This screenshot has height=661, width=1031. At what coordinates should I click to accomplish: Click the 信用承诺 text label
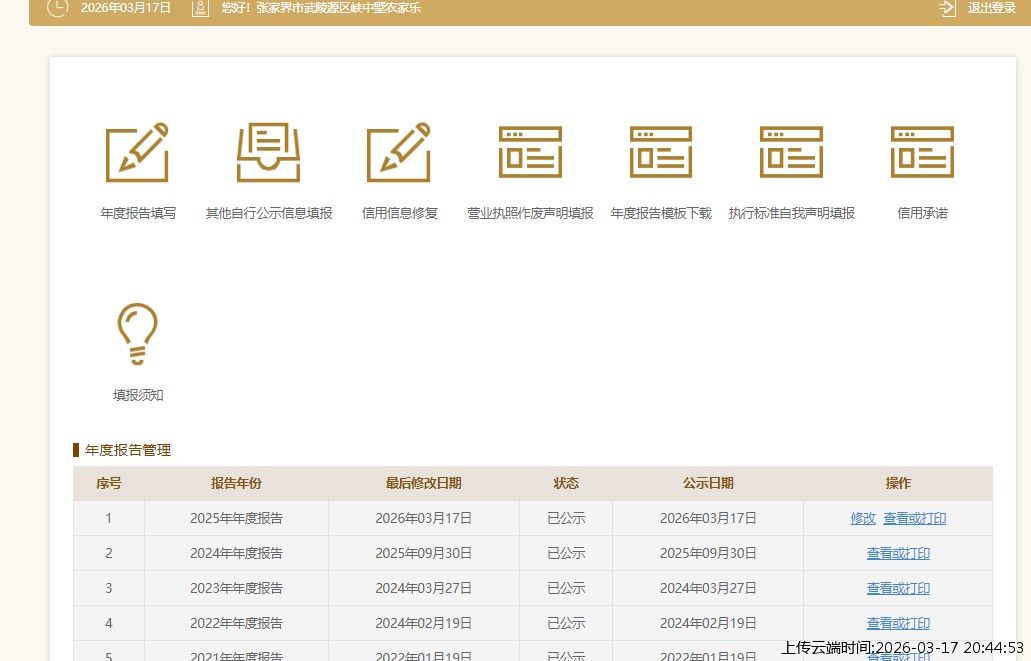tap(922, 213)
